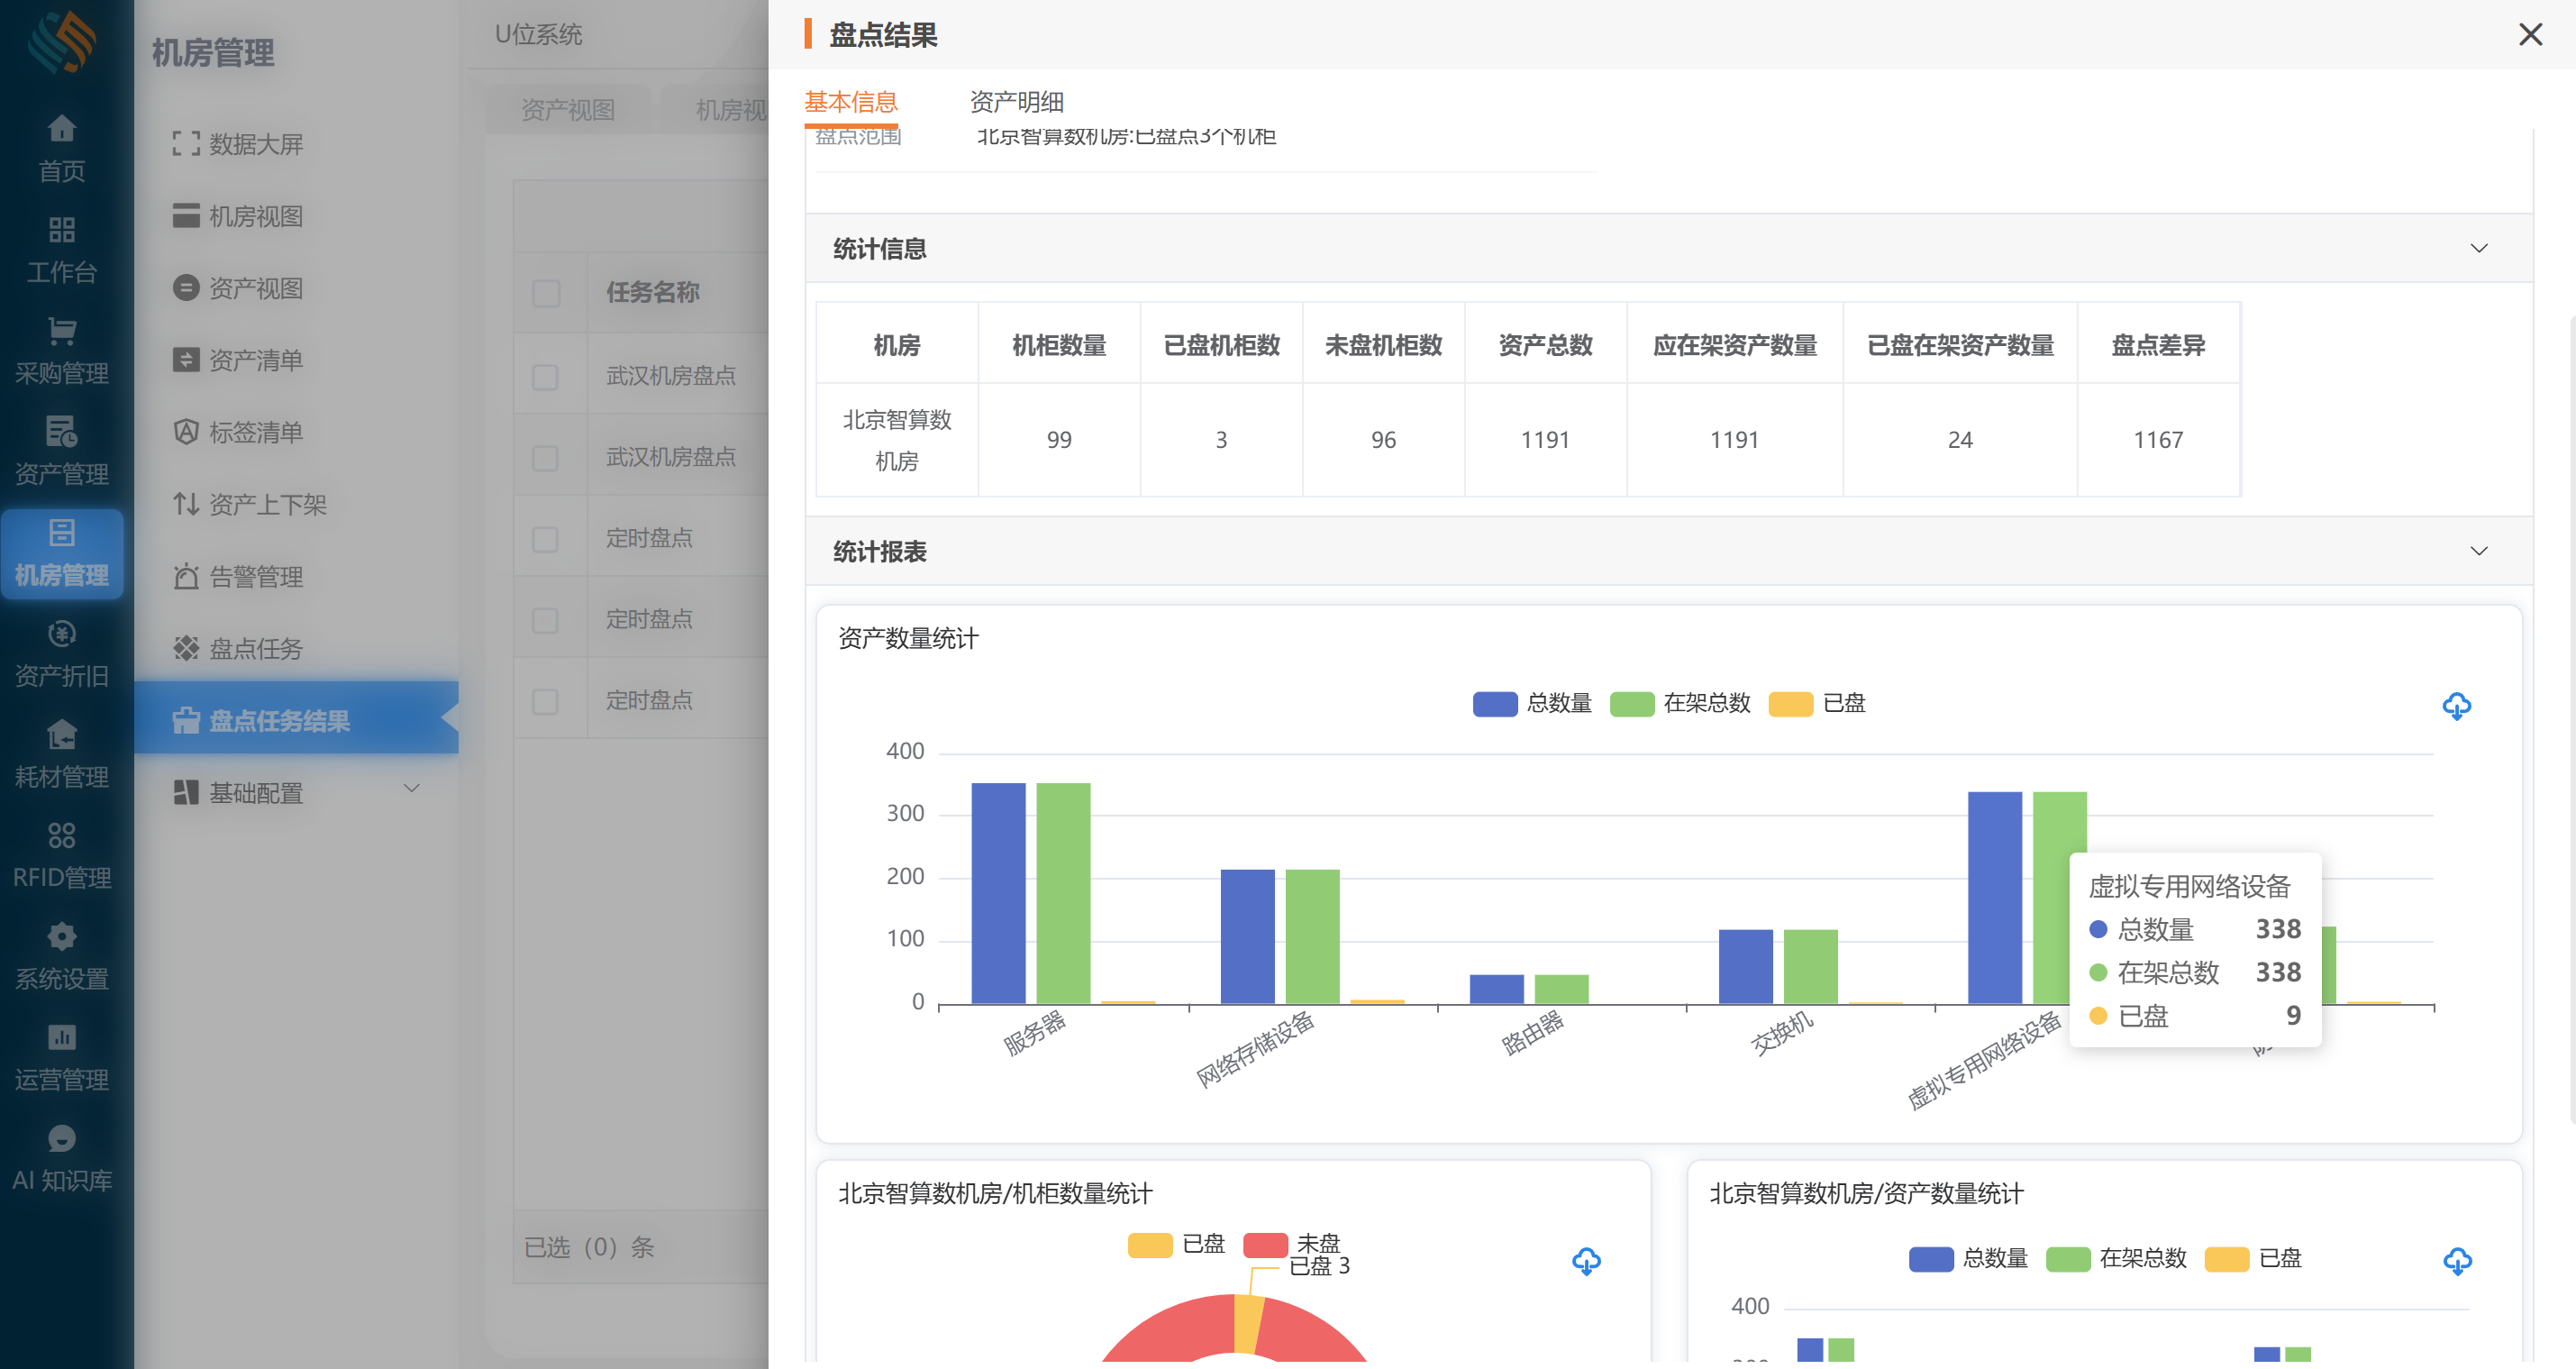
Task: Open 系统设置 gear icon
Action: click(61, 936)
